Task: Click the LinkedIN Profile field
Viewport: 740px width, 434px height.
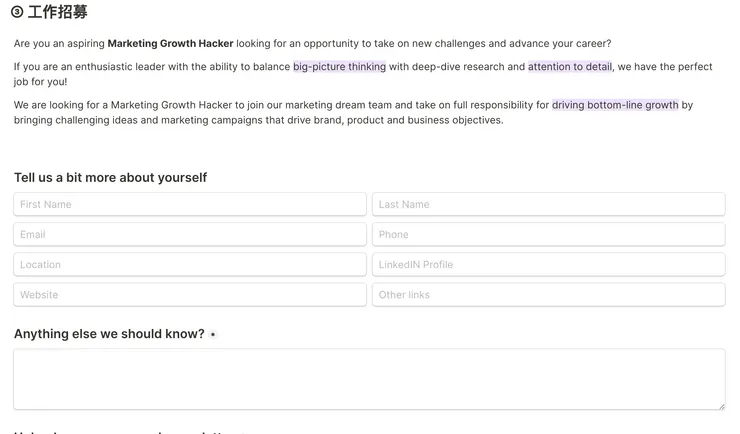Action: point(548,265)
